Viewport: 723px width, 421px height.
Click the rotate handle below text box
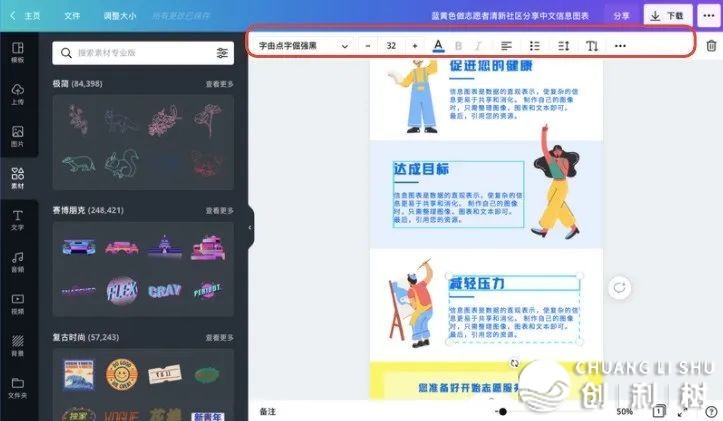(x=514, y=363)
